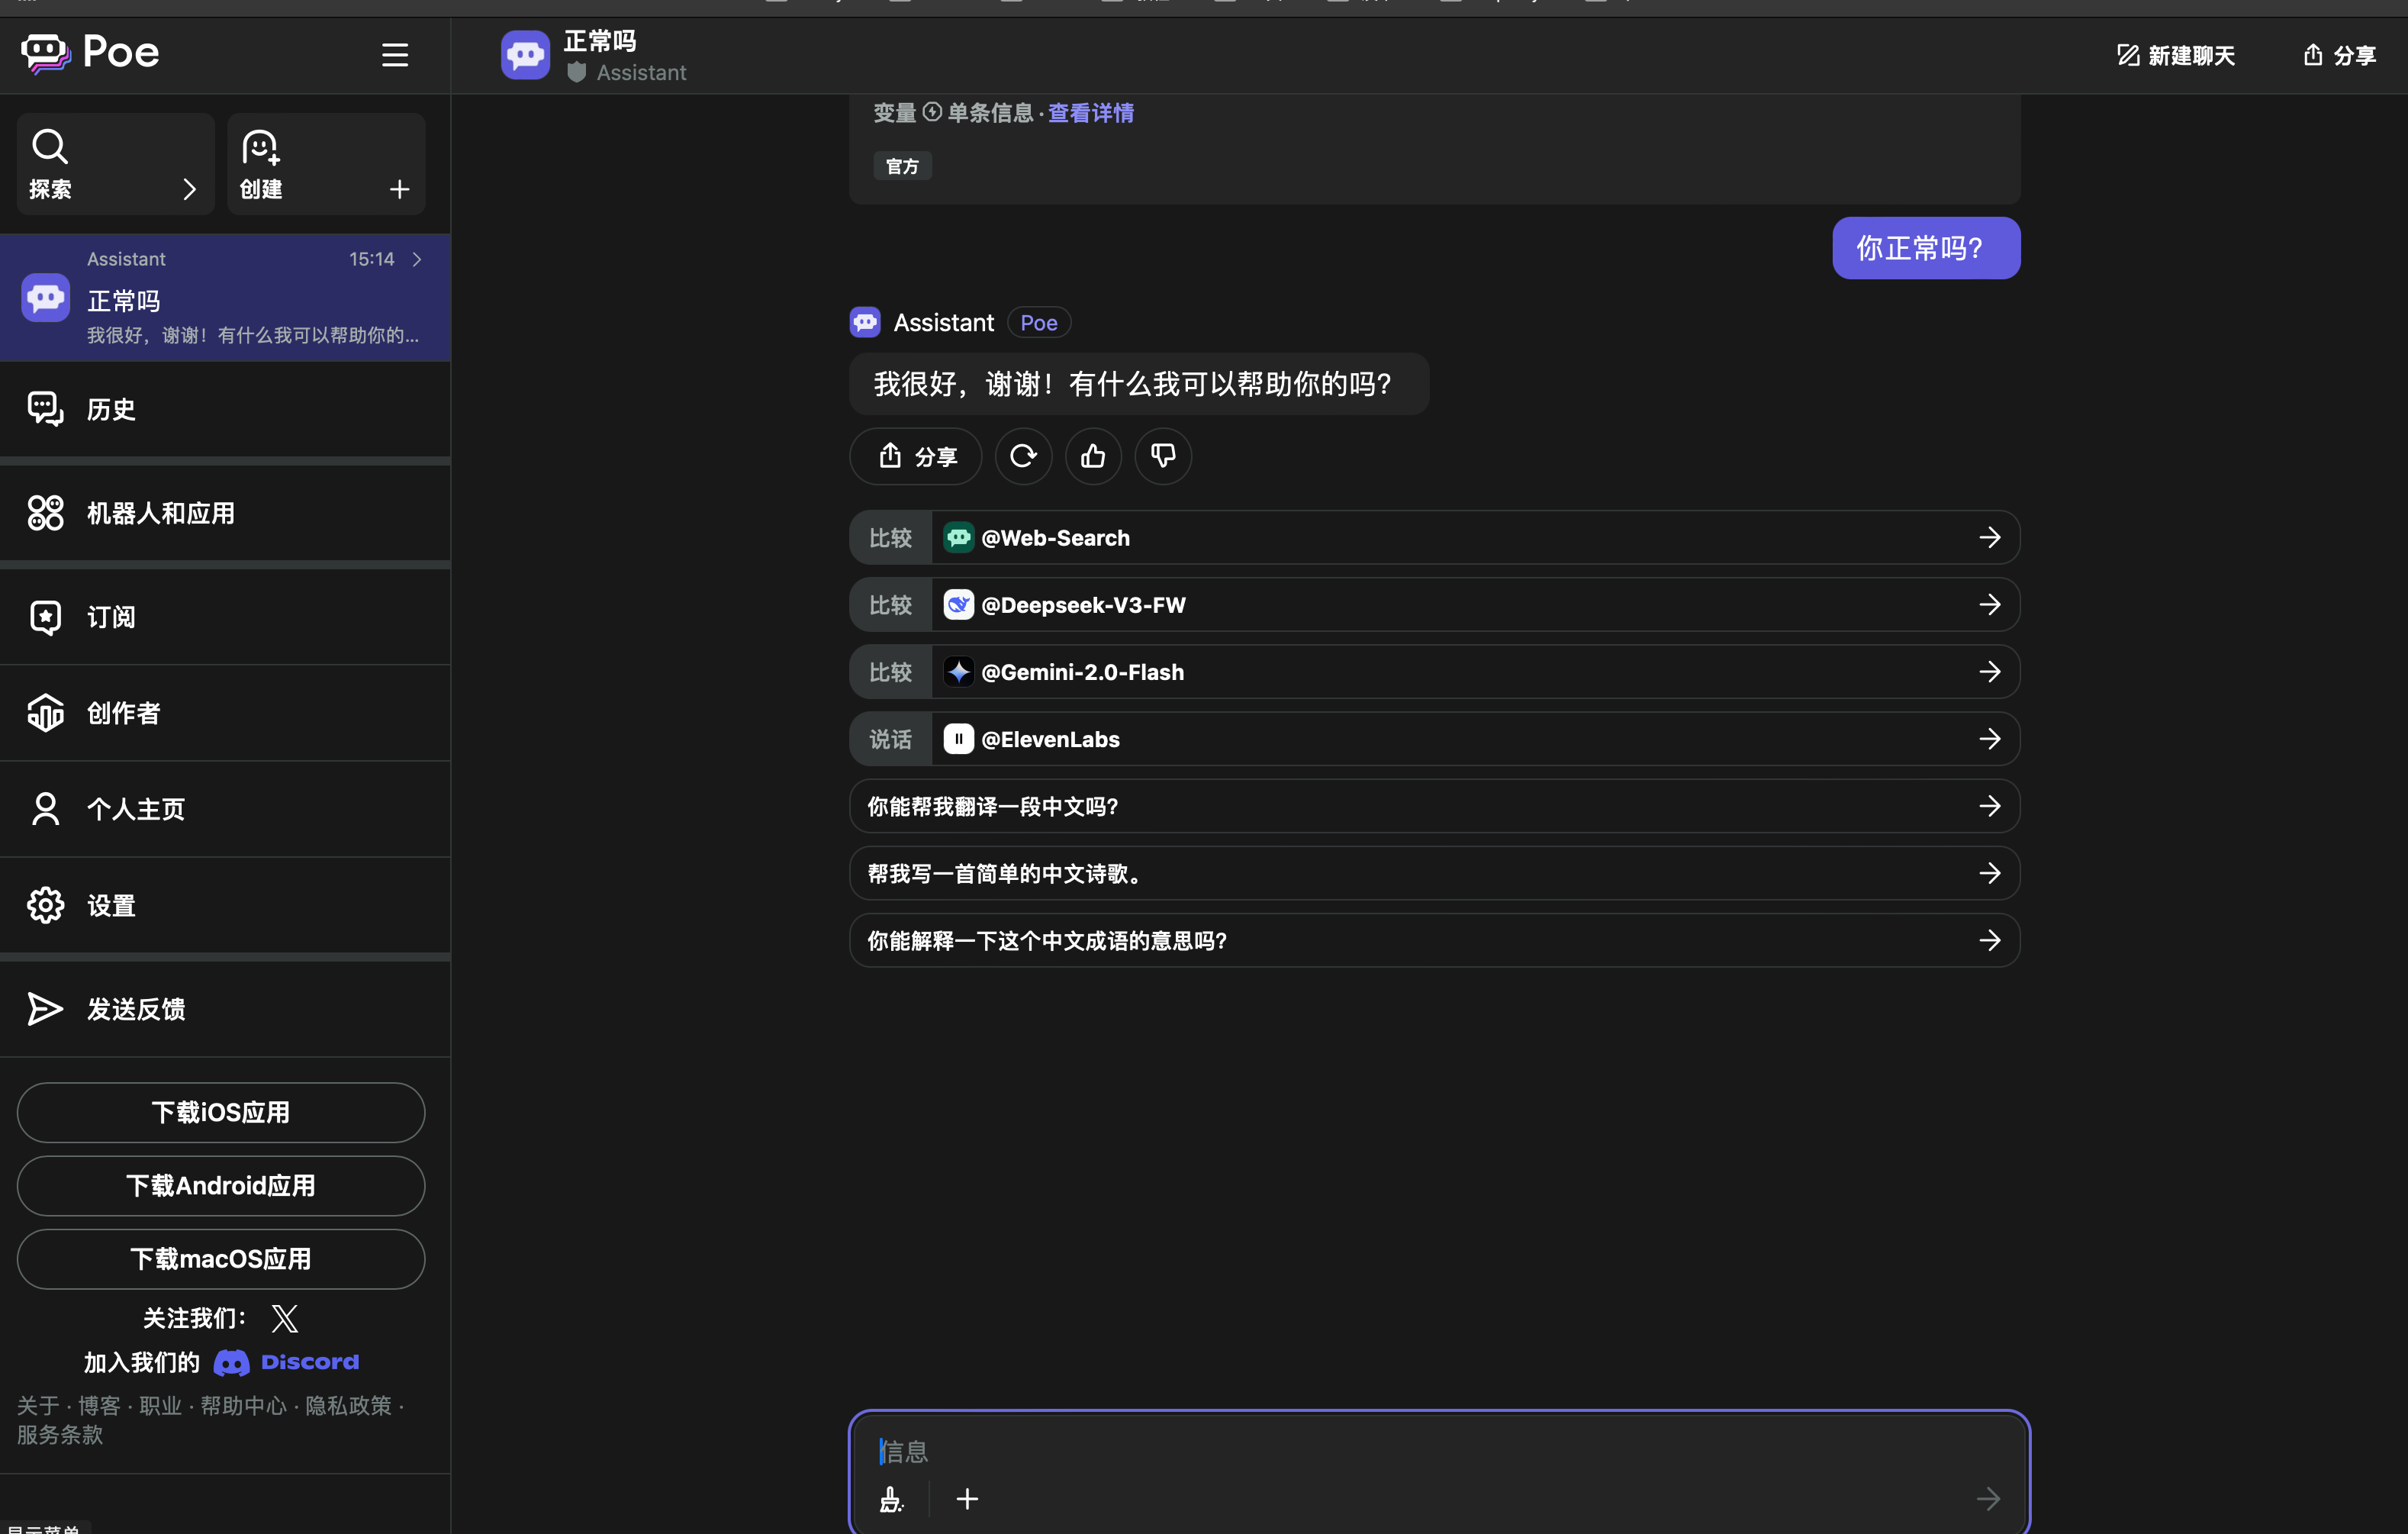Click the clear context broom icon
This screenshot has height=1534, width=2408.
(x=891, y=1498)
